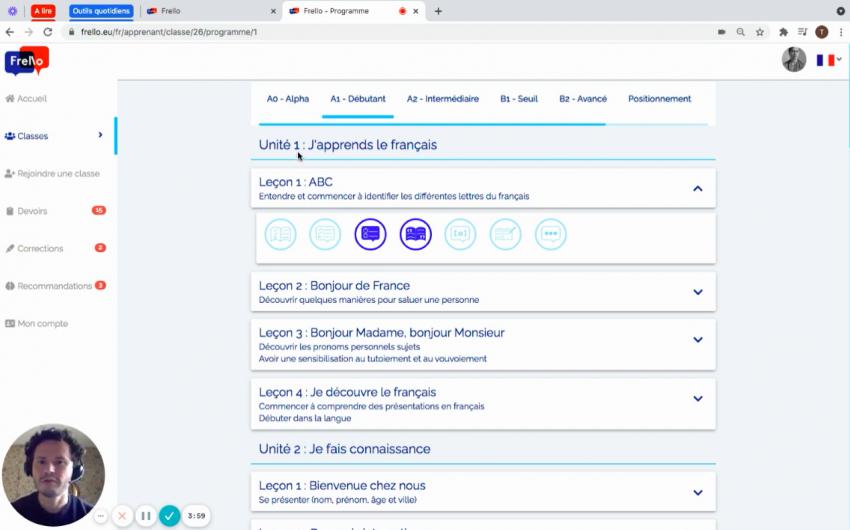Close the first Frello browser tab

(273, 11)
